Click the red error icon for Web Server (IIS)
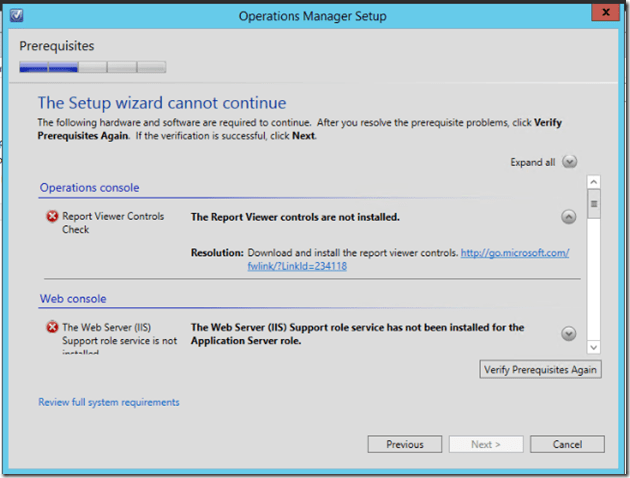 52,327
